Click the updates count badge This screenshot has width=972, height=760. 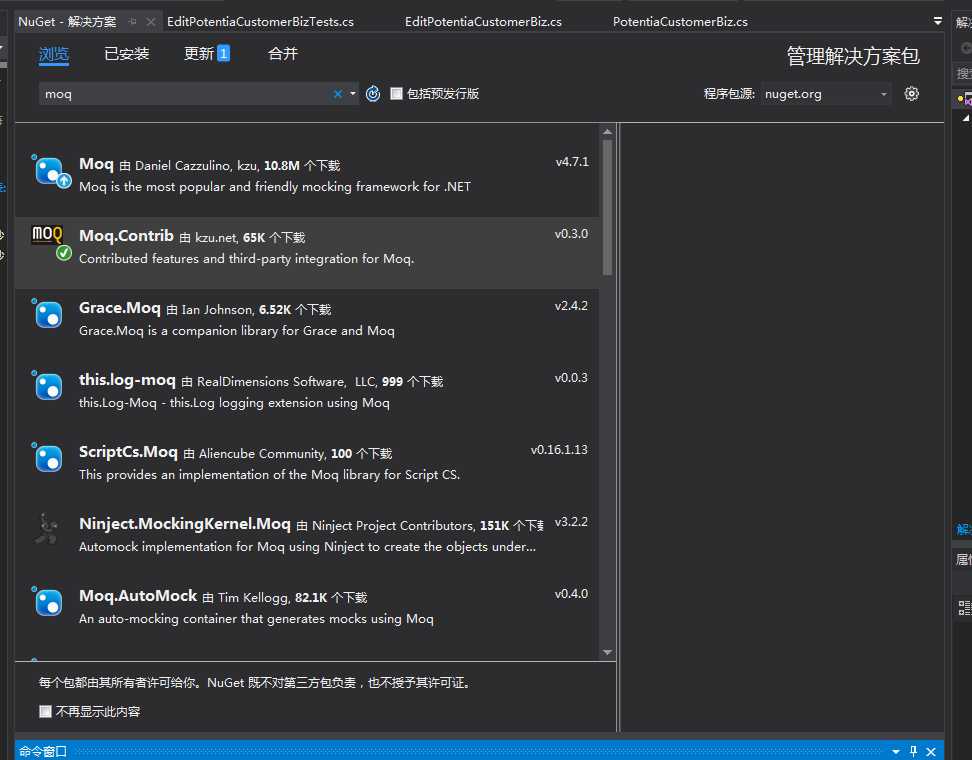[224, 53]
